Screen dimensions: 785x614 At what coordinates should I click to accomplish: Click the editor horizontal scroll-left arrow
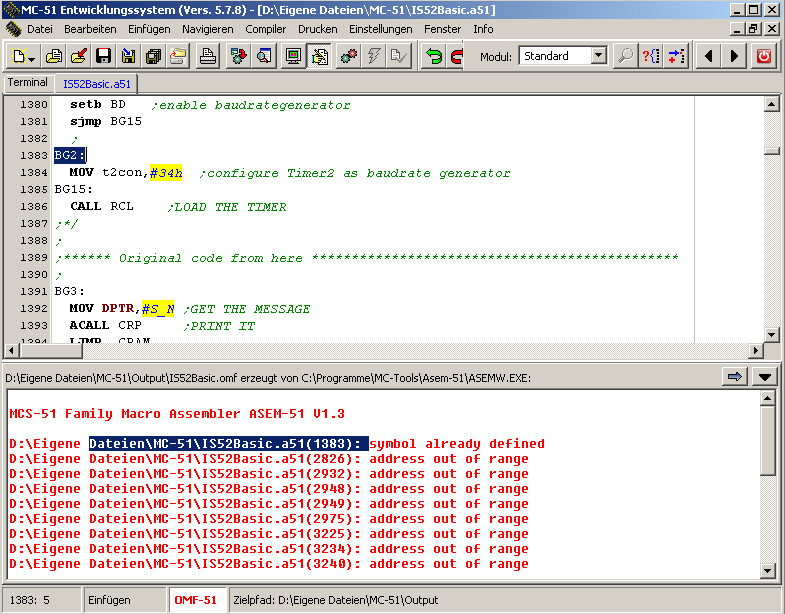[x=11, y=351]
